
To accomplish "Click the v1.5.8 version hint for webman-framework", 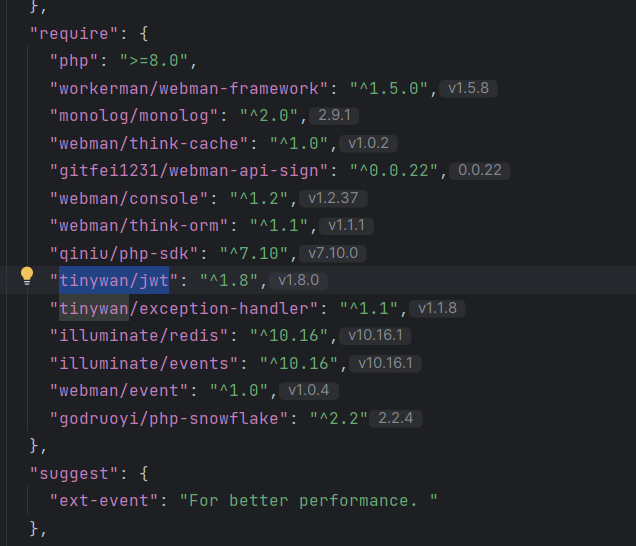I will point(468,88).
